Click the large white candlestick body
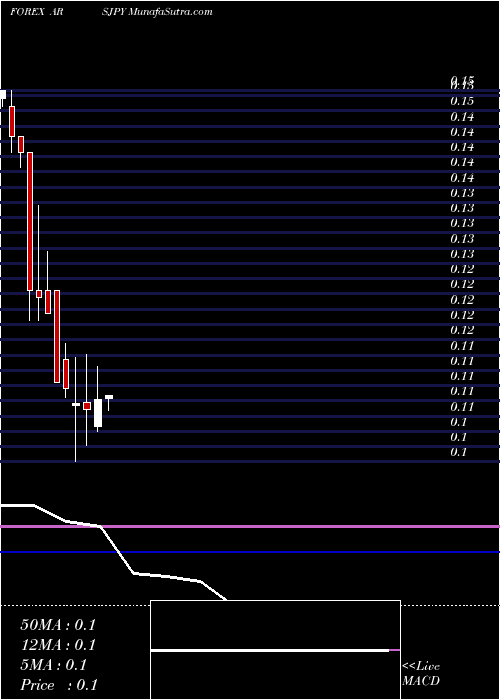This screenshot has height=700, width=500. [x=98, y=413]
